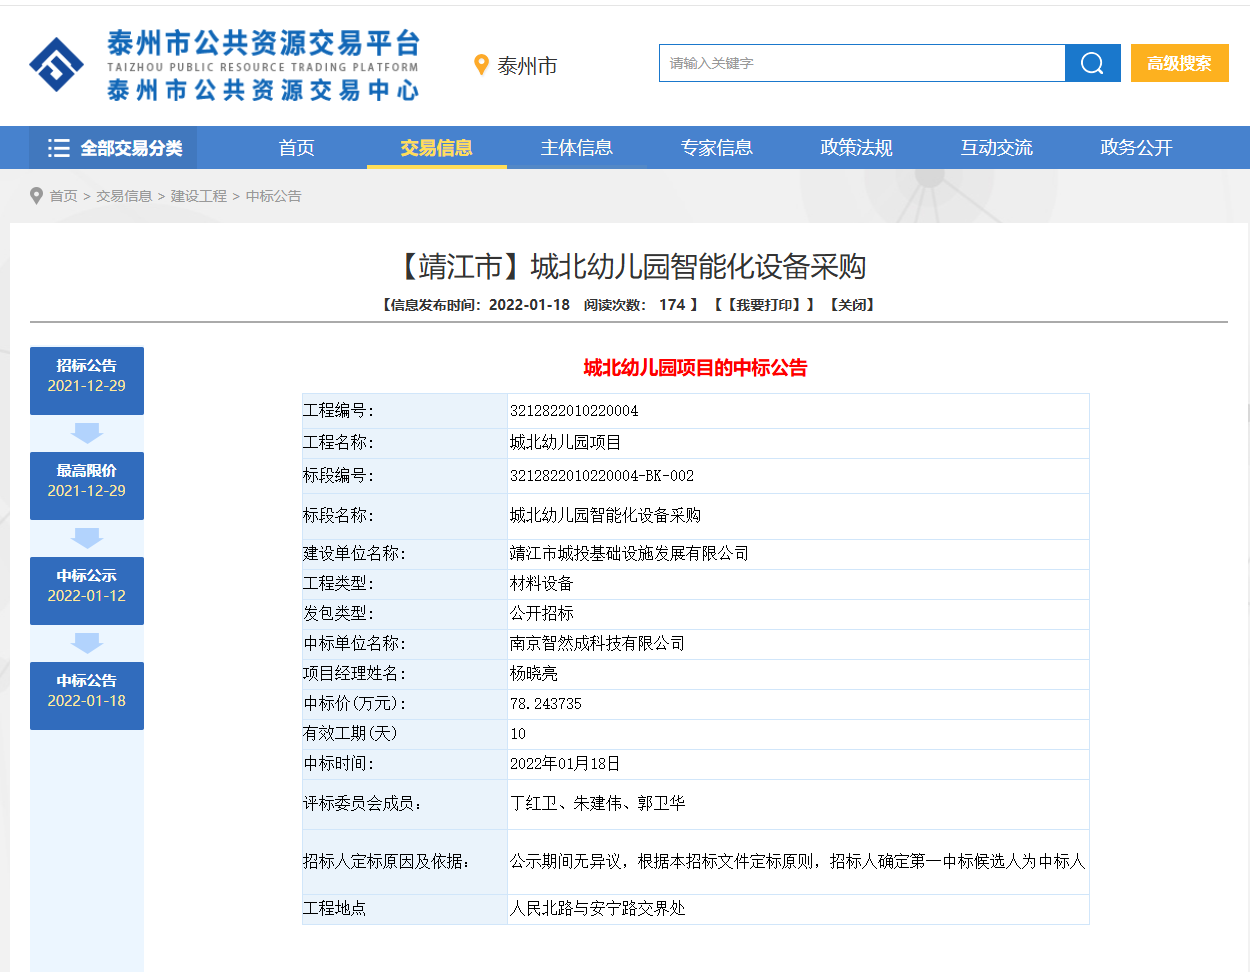Click the arrow icon above 中标公告 block
The height and width of the screenshot is (972, 1250).
[86, 642]
